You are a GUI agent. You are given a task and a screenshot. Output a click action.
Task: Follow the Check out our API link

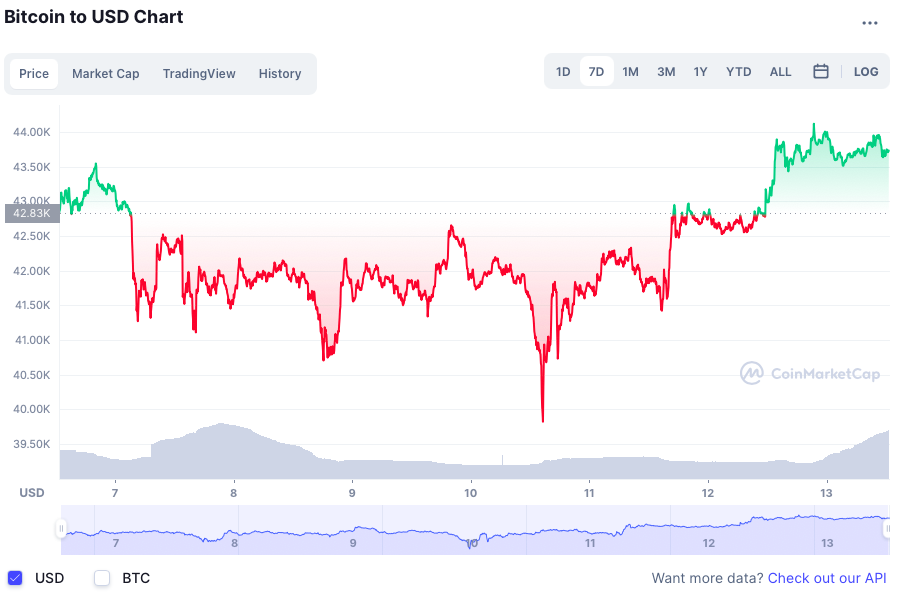pyautogui.click(x=827, y=578)
